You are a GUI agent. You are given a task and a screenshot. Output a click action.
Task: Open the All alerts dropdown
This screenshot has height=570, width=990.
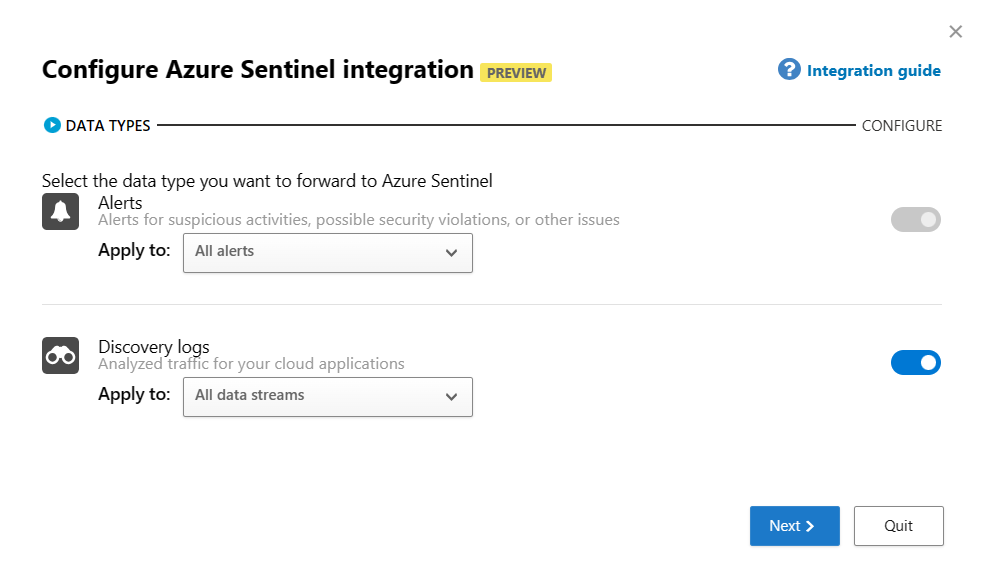click(328, 253)
